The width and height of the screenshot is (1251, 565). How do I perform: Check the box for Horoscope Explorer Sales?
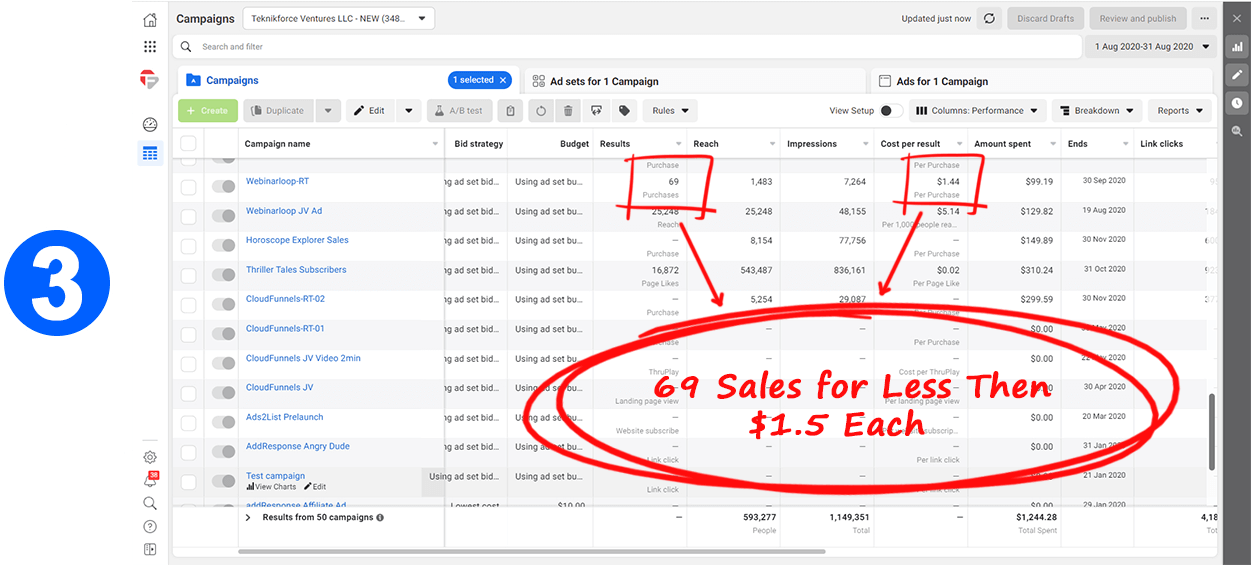188,245
